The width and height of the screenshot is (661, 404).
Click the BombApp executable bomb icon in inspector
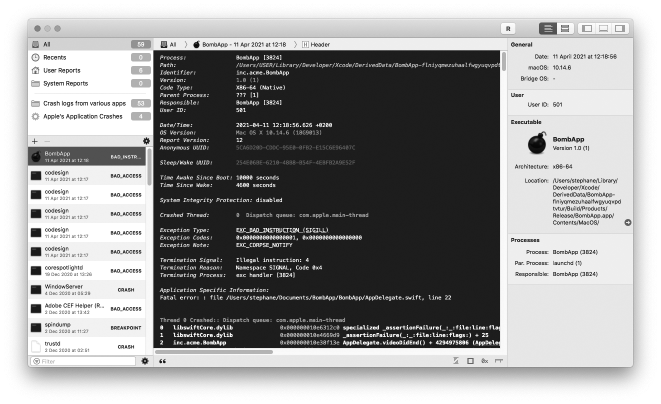tap(537, 143)
